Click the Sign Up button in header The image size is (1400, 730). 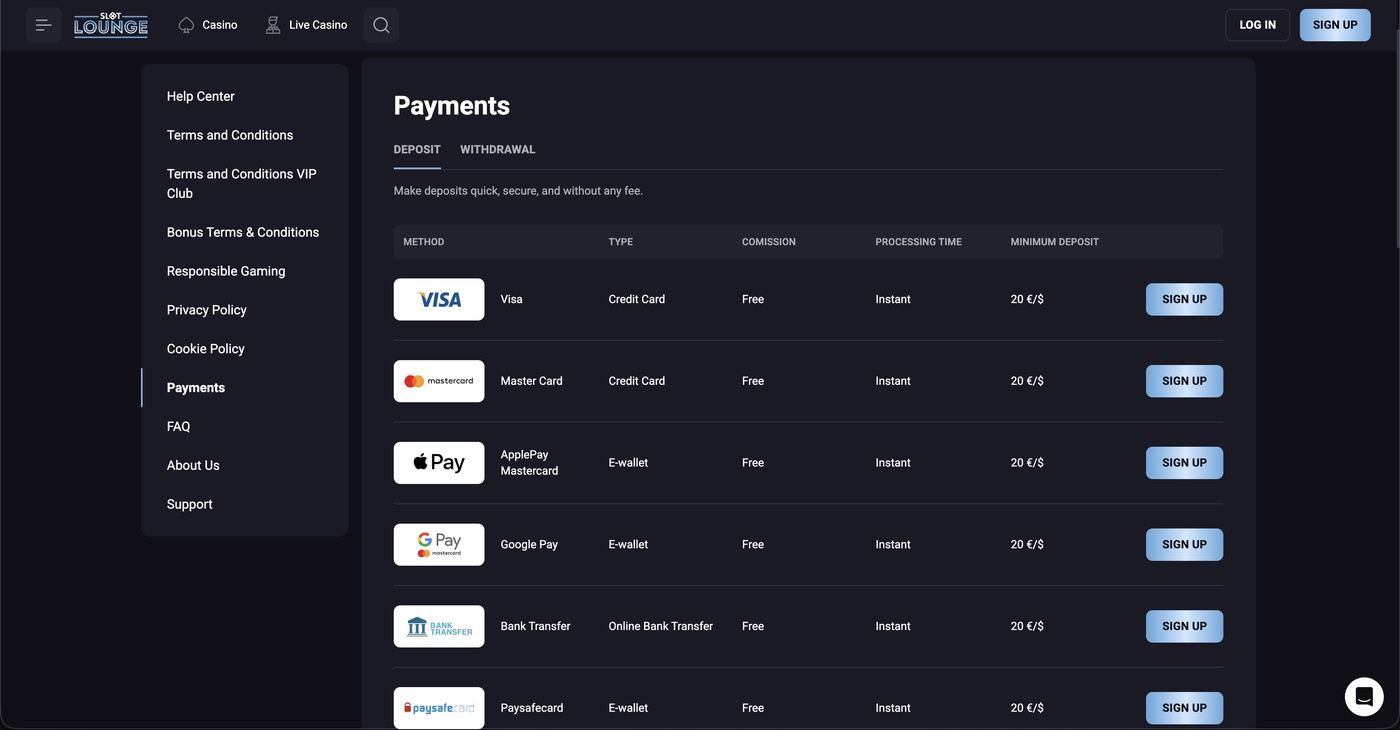pos(1335,25)
